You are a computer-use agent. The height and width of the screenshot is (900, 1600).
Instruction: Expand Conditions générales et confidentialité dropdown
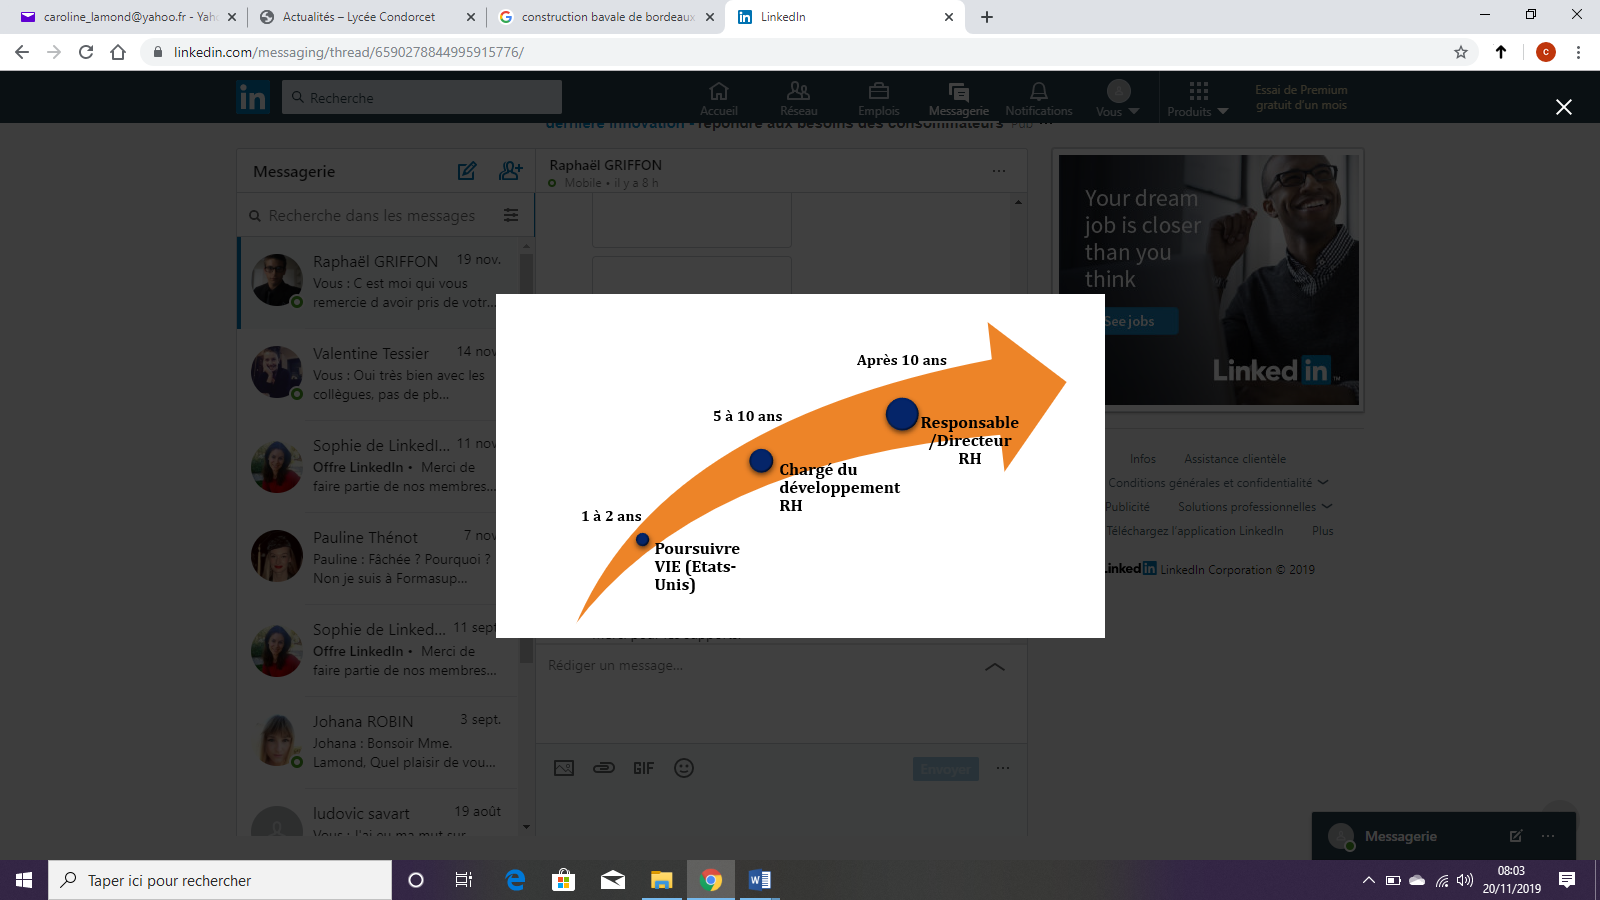[x=1217, y=483]
